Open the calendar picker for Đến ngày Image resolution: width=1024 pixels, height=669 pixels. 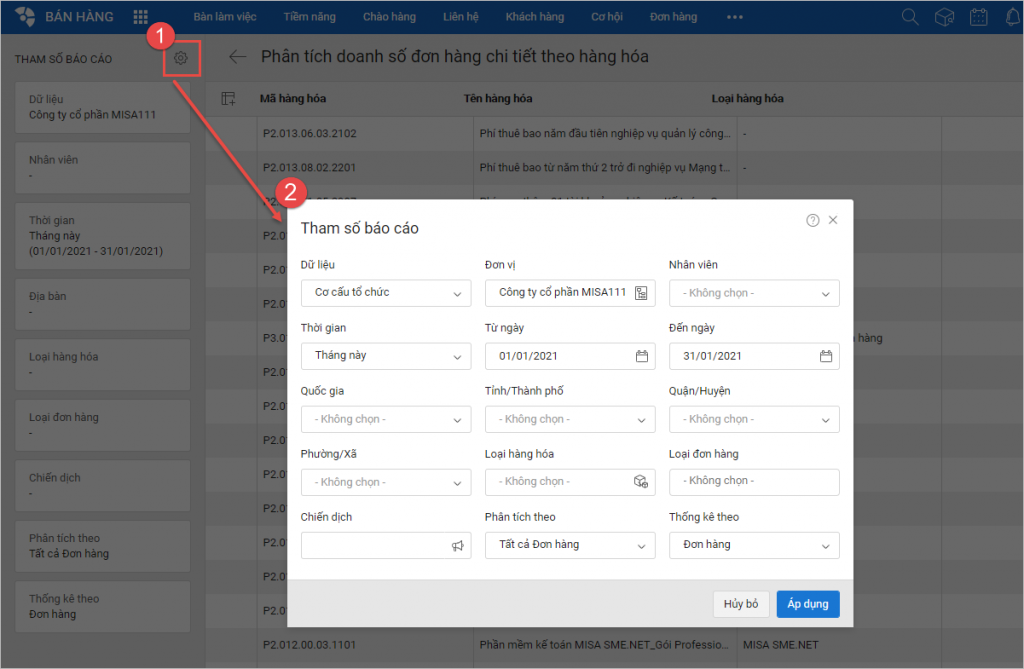pos(826,356)
